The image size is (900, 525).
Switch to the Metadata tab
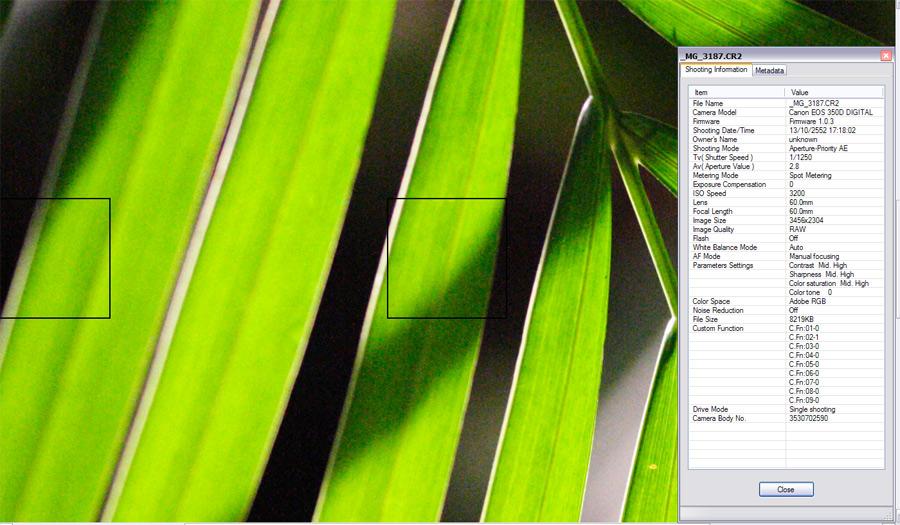tap(769, 71)
